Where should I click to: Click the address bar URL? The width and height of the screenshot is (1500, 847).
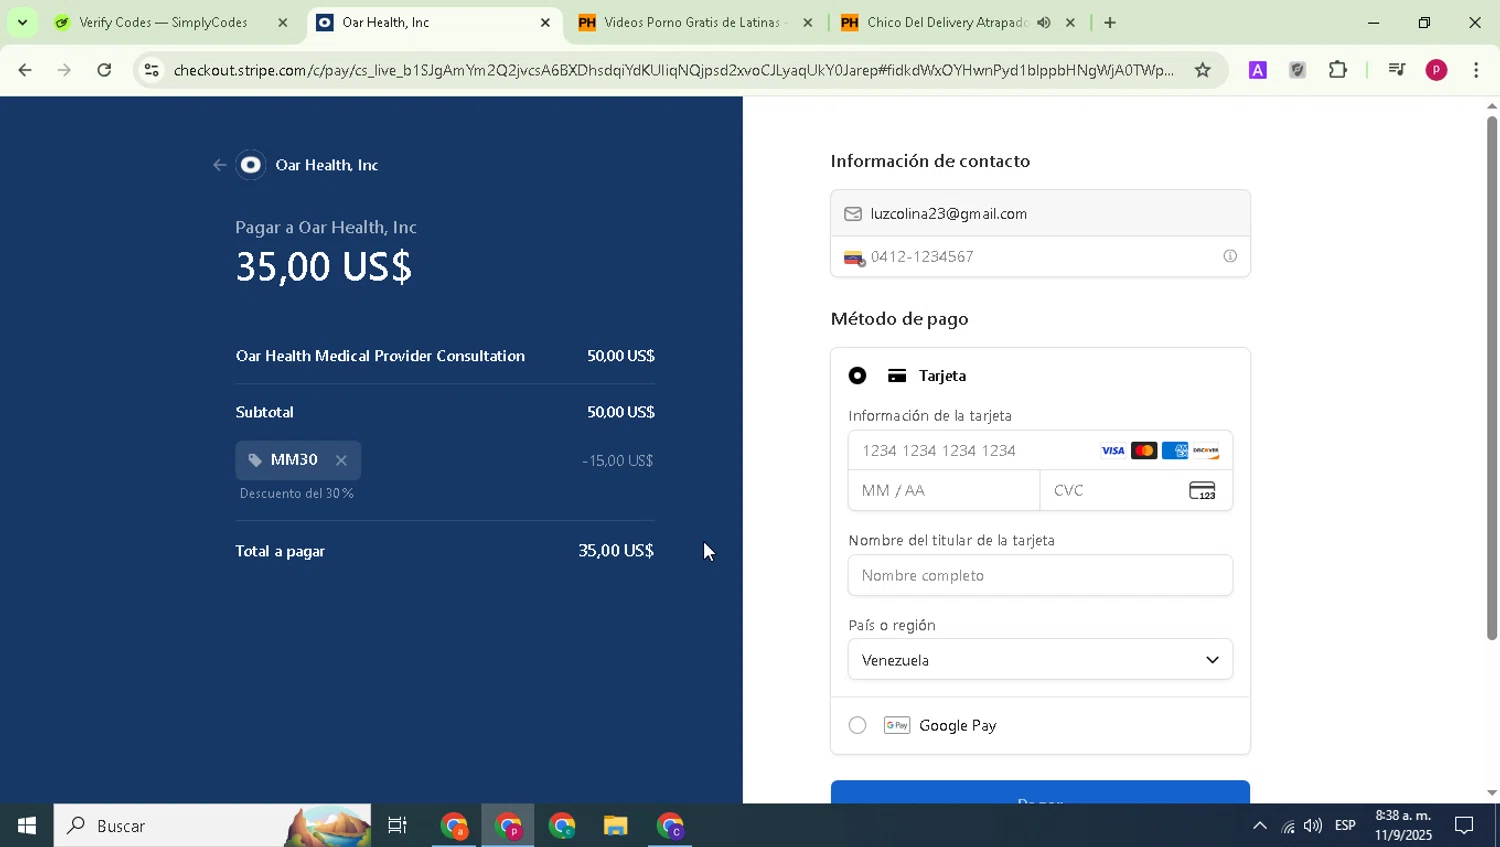(673, 70)
